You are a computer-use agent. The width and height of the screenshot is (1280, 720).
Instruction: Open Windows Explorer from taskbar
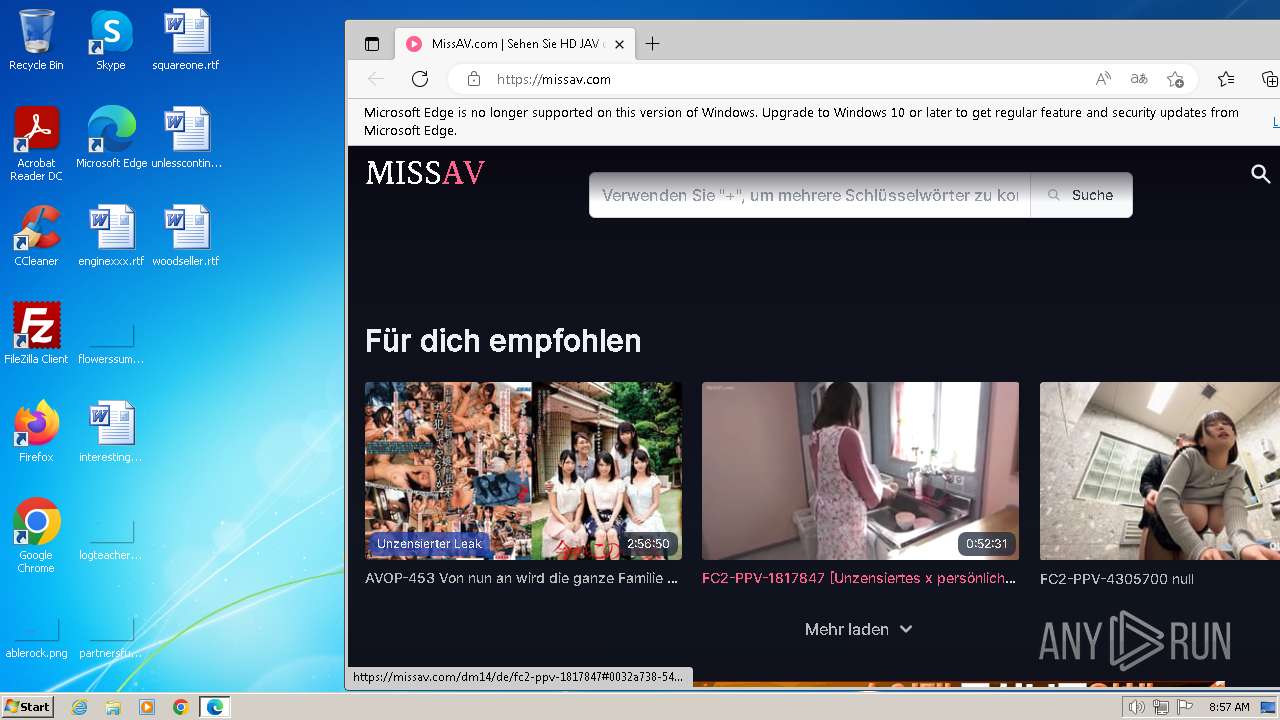(x=113, y=707)
